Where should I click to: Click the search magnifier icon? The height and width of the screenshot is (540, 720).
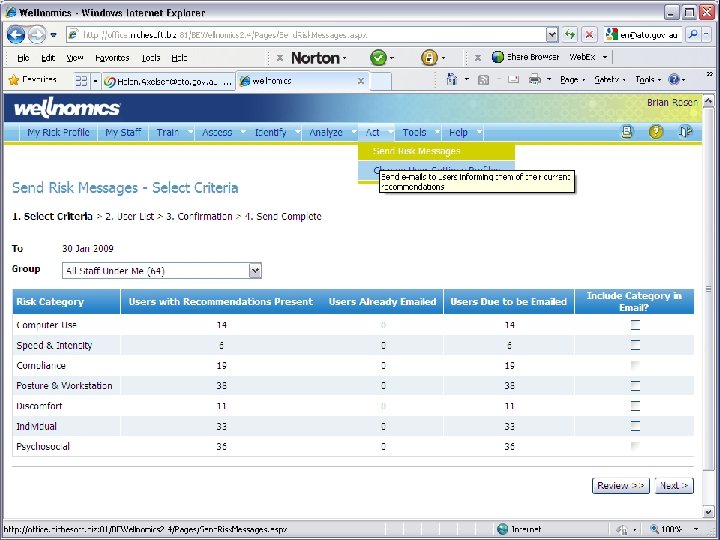coord(693,34)
